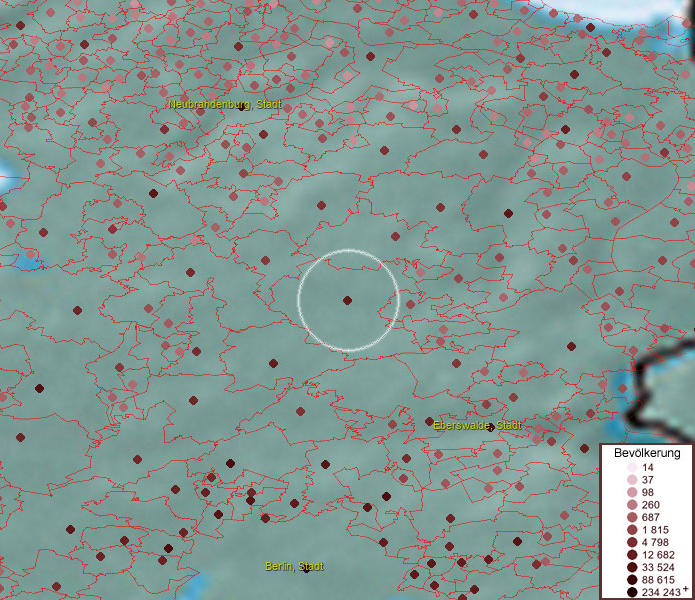Select the legend swatch for 4 798
The width and height of the screenshot is (695, 600).
click(x=632, y=542)
